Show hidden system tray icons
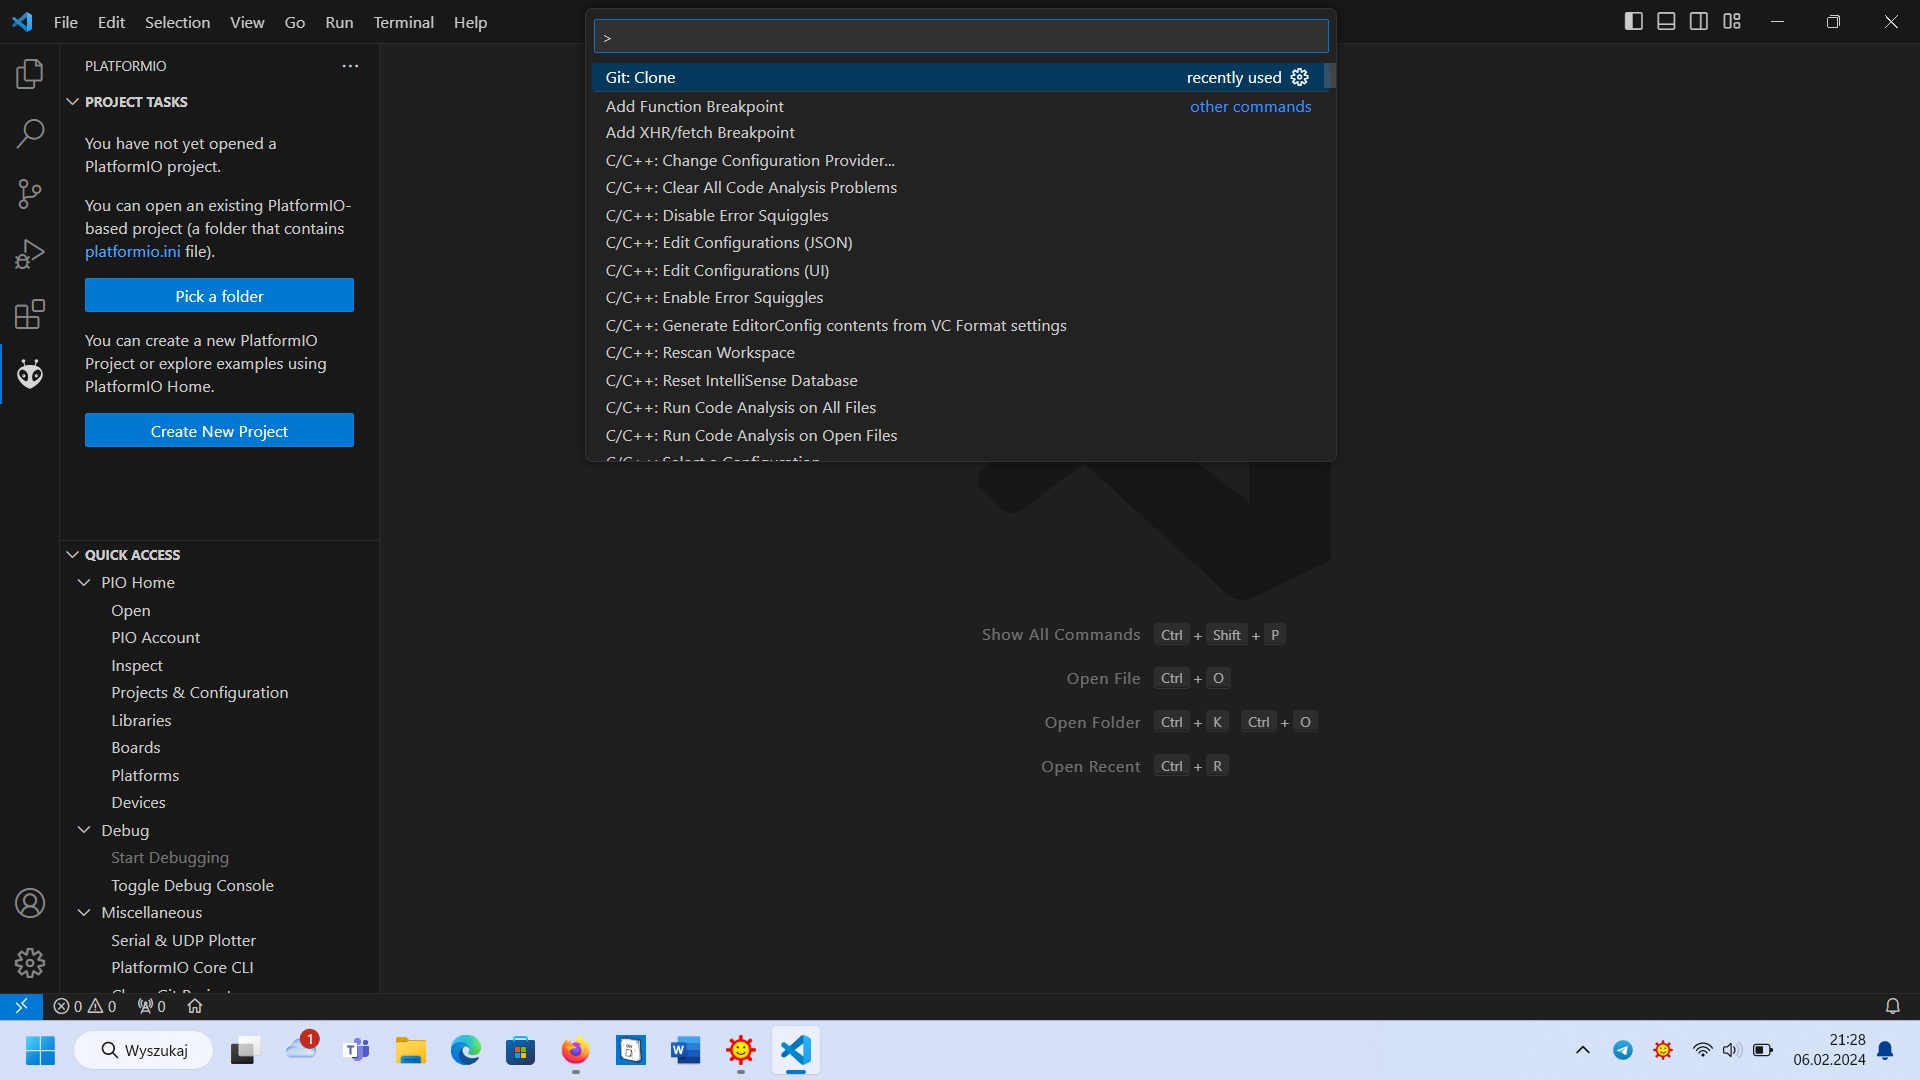The image size is (1920, 1080). click(x=1582, y=1050)
